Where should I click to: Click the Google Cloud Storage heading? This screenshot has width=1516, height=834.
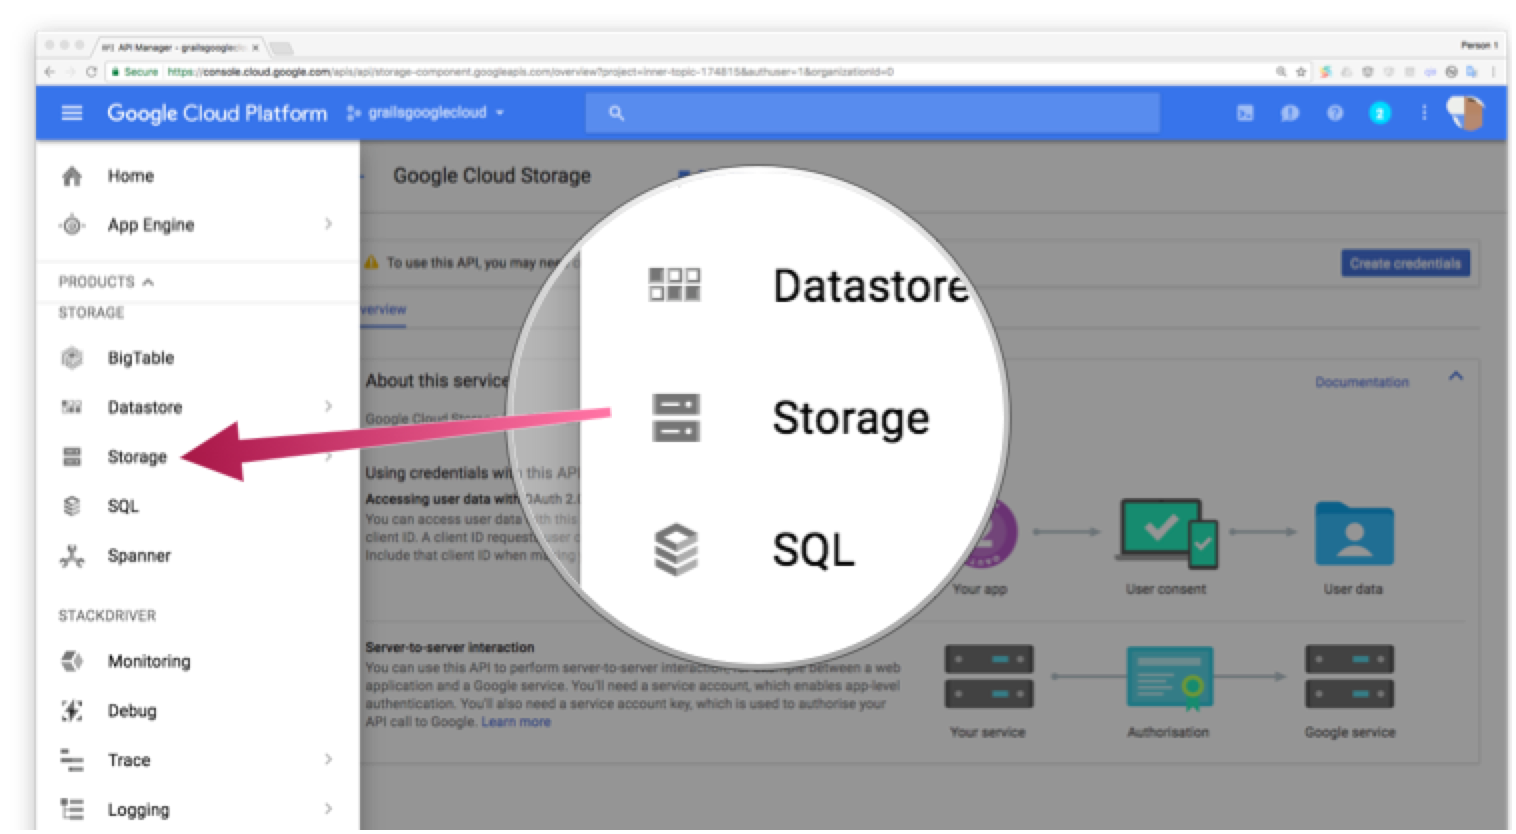coord(491,176)
